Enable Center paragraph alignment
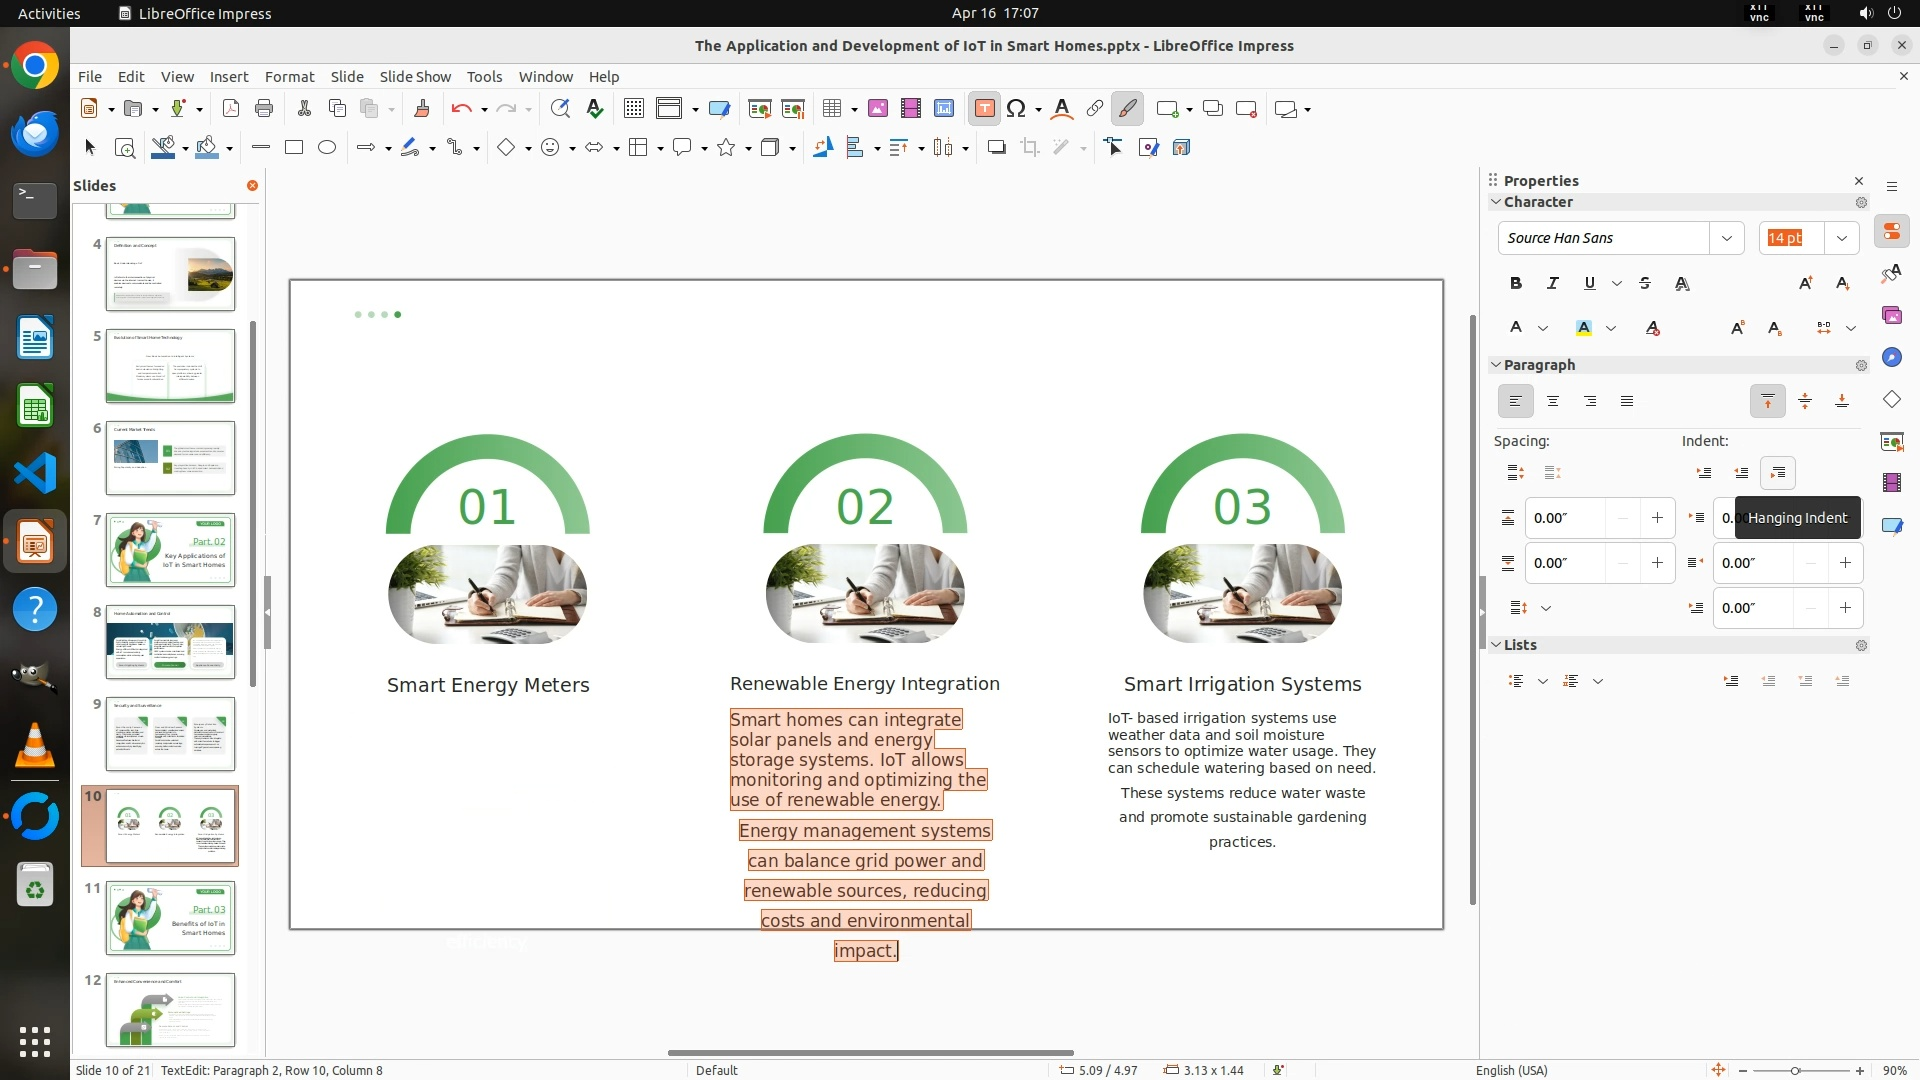 (x=1553, y=402)
